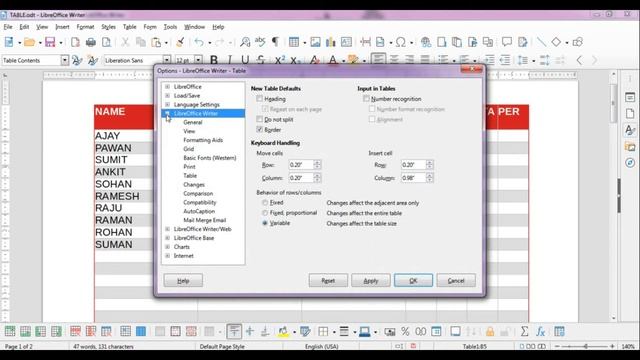
Task: Expand LibreOffice Writer/Web node
Action: tap(167, 229)
